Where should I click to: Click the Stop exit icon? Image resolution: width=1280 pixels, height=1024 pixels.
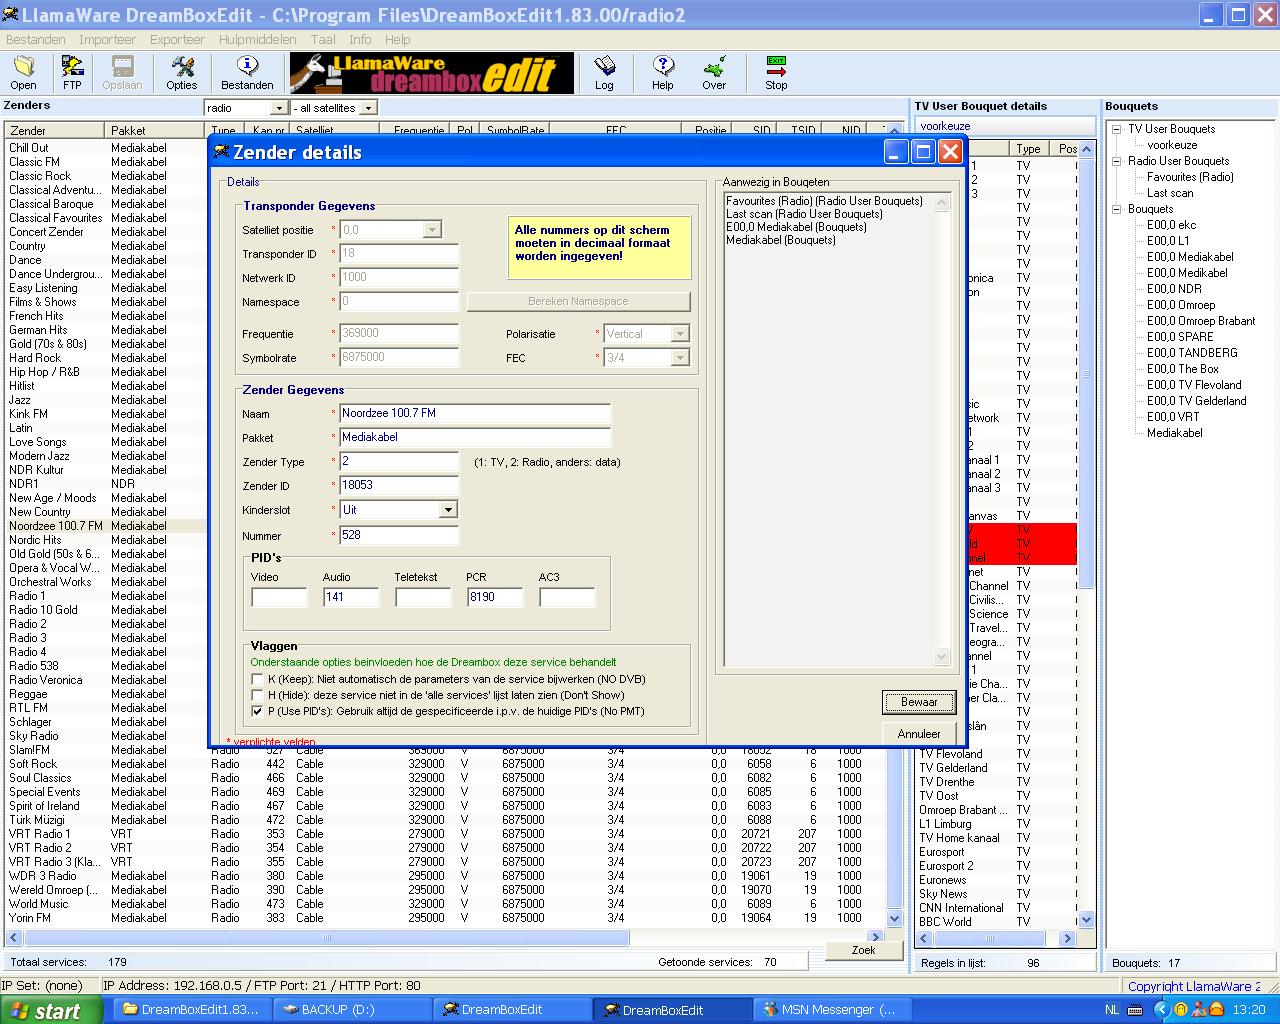(776, 73)
